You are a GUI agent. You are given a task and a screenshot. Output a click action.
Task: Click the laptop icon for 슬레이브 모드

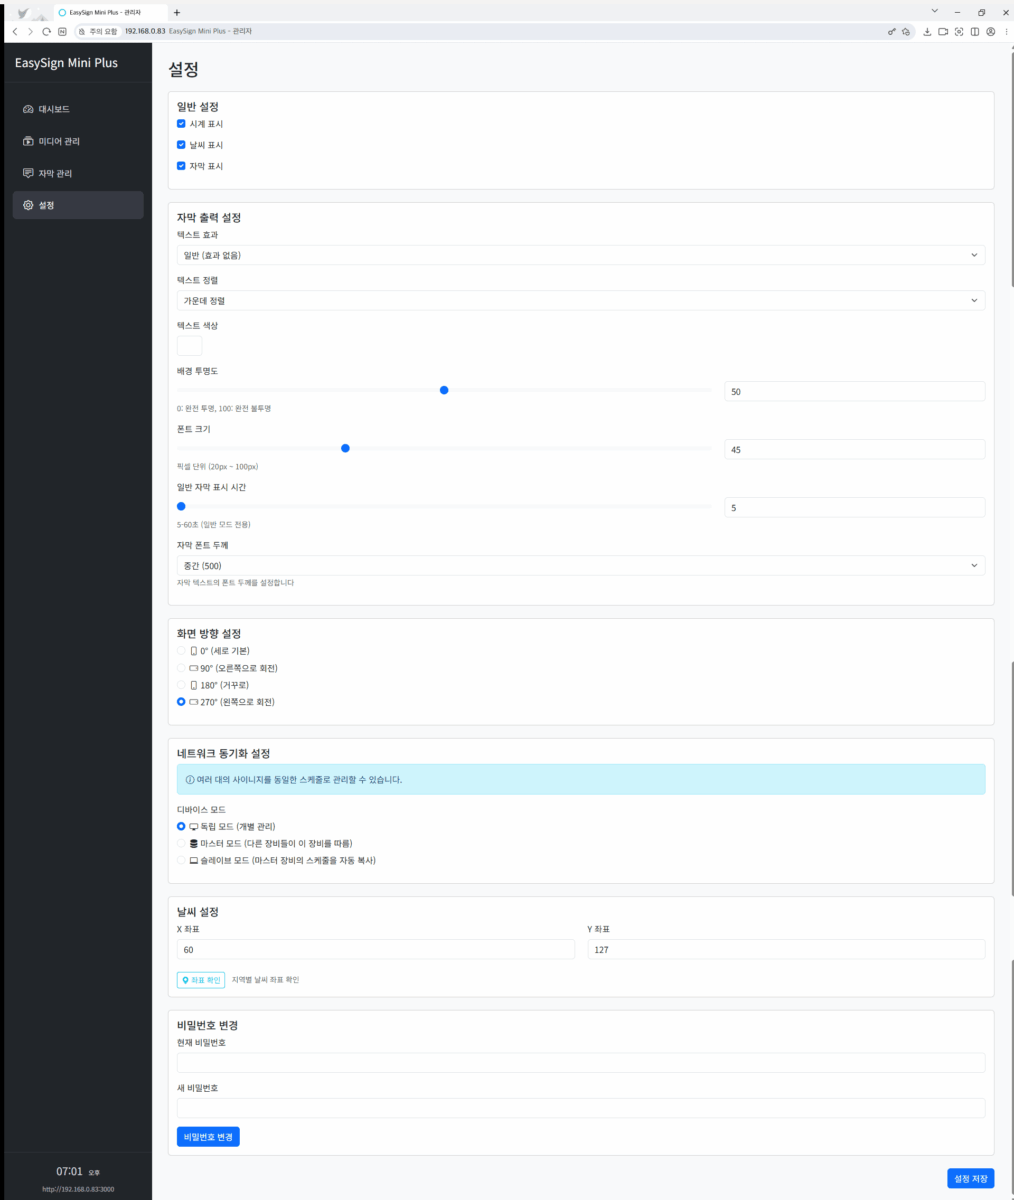(x=194, y=861)
